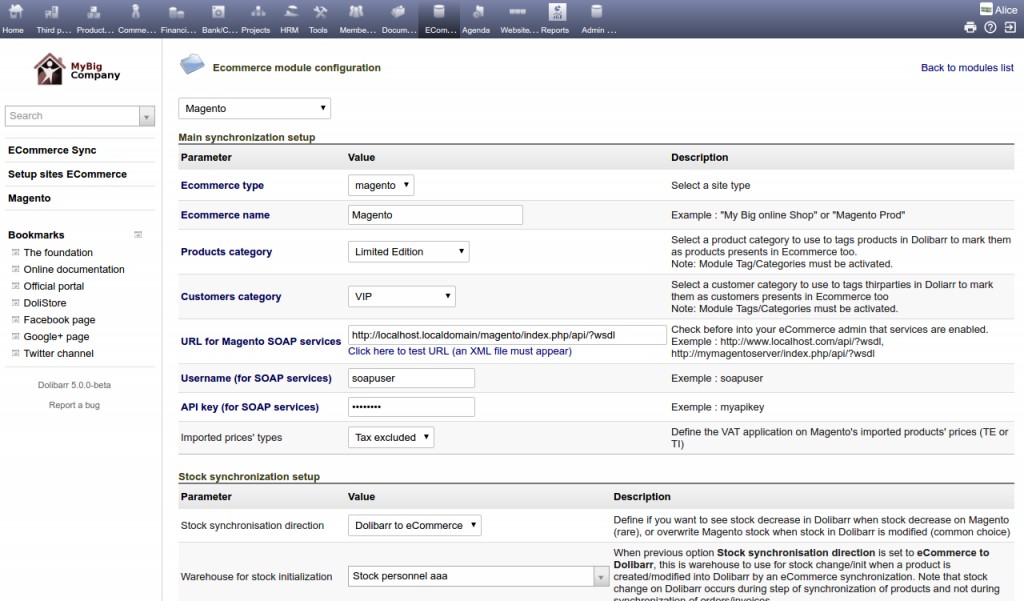Open the Home module icon

click(13, 18)
